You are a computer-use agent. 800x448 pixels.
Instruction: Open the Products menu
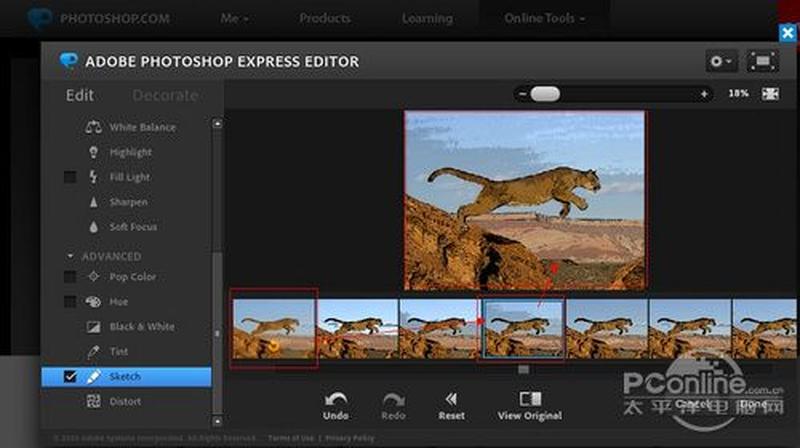[x=325, y=18]
